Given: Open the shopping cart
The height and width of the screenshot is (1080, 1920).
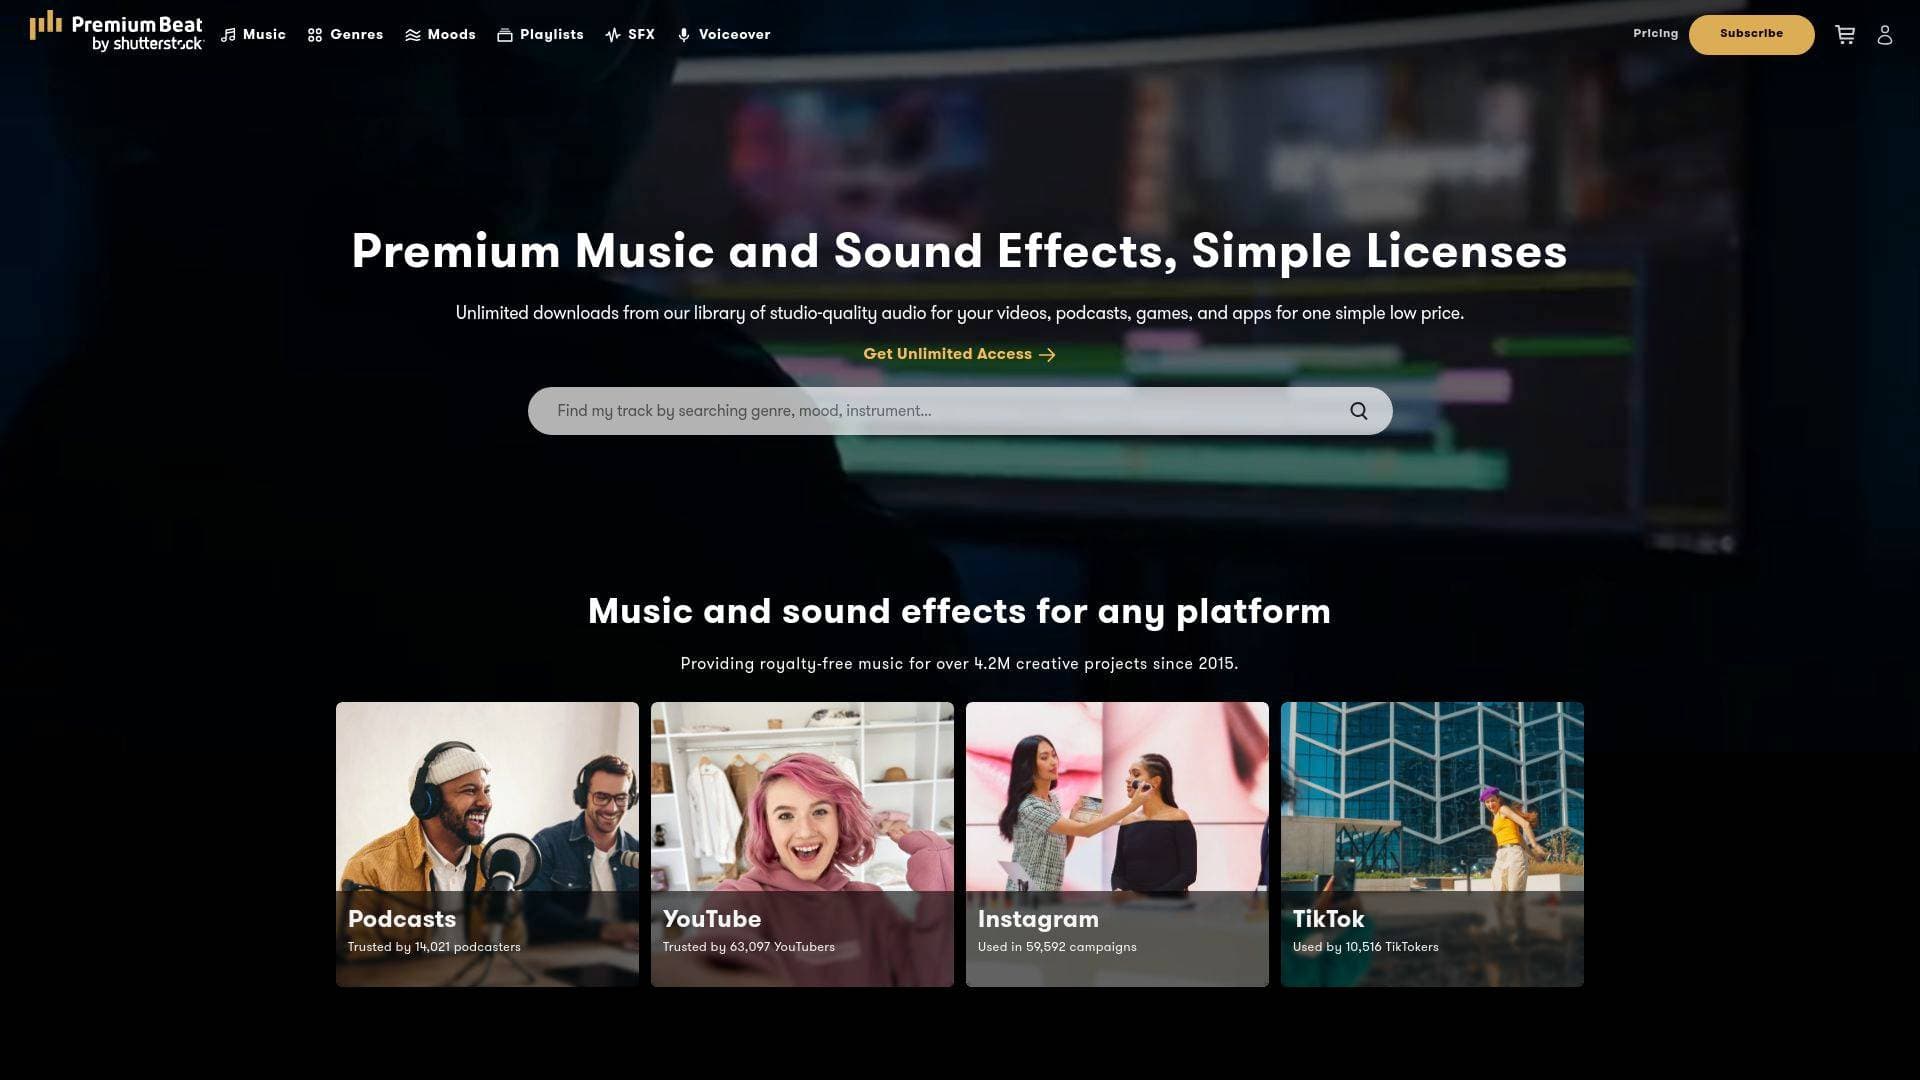Looking at the screenshot, I should coord(1845,34).
